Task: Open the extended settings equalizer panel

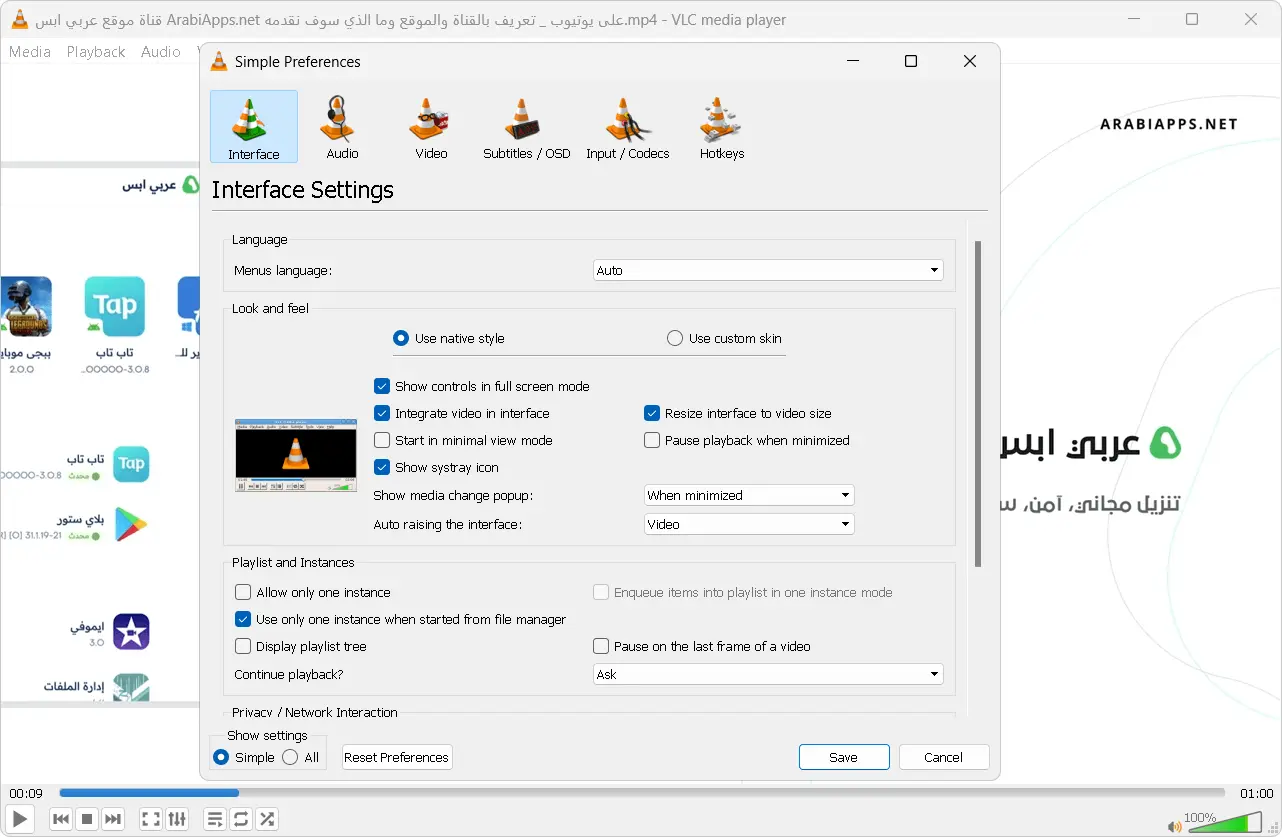Action: 177,818
